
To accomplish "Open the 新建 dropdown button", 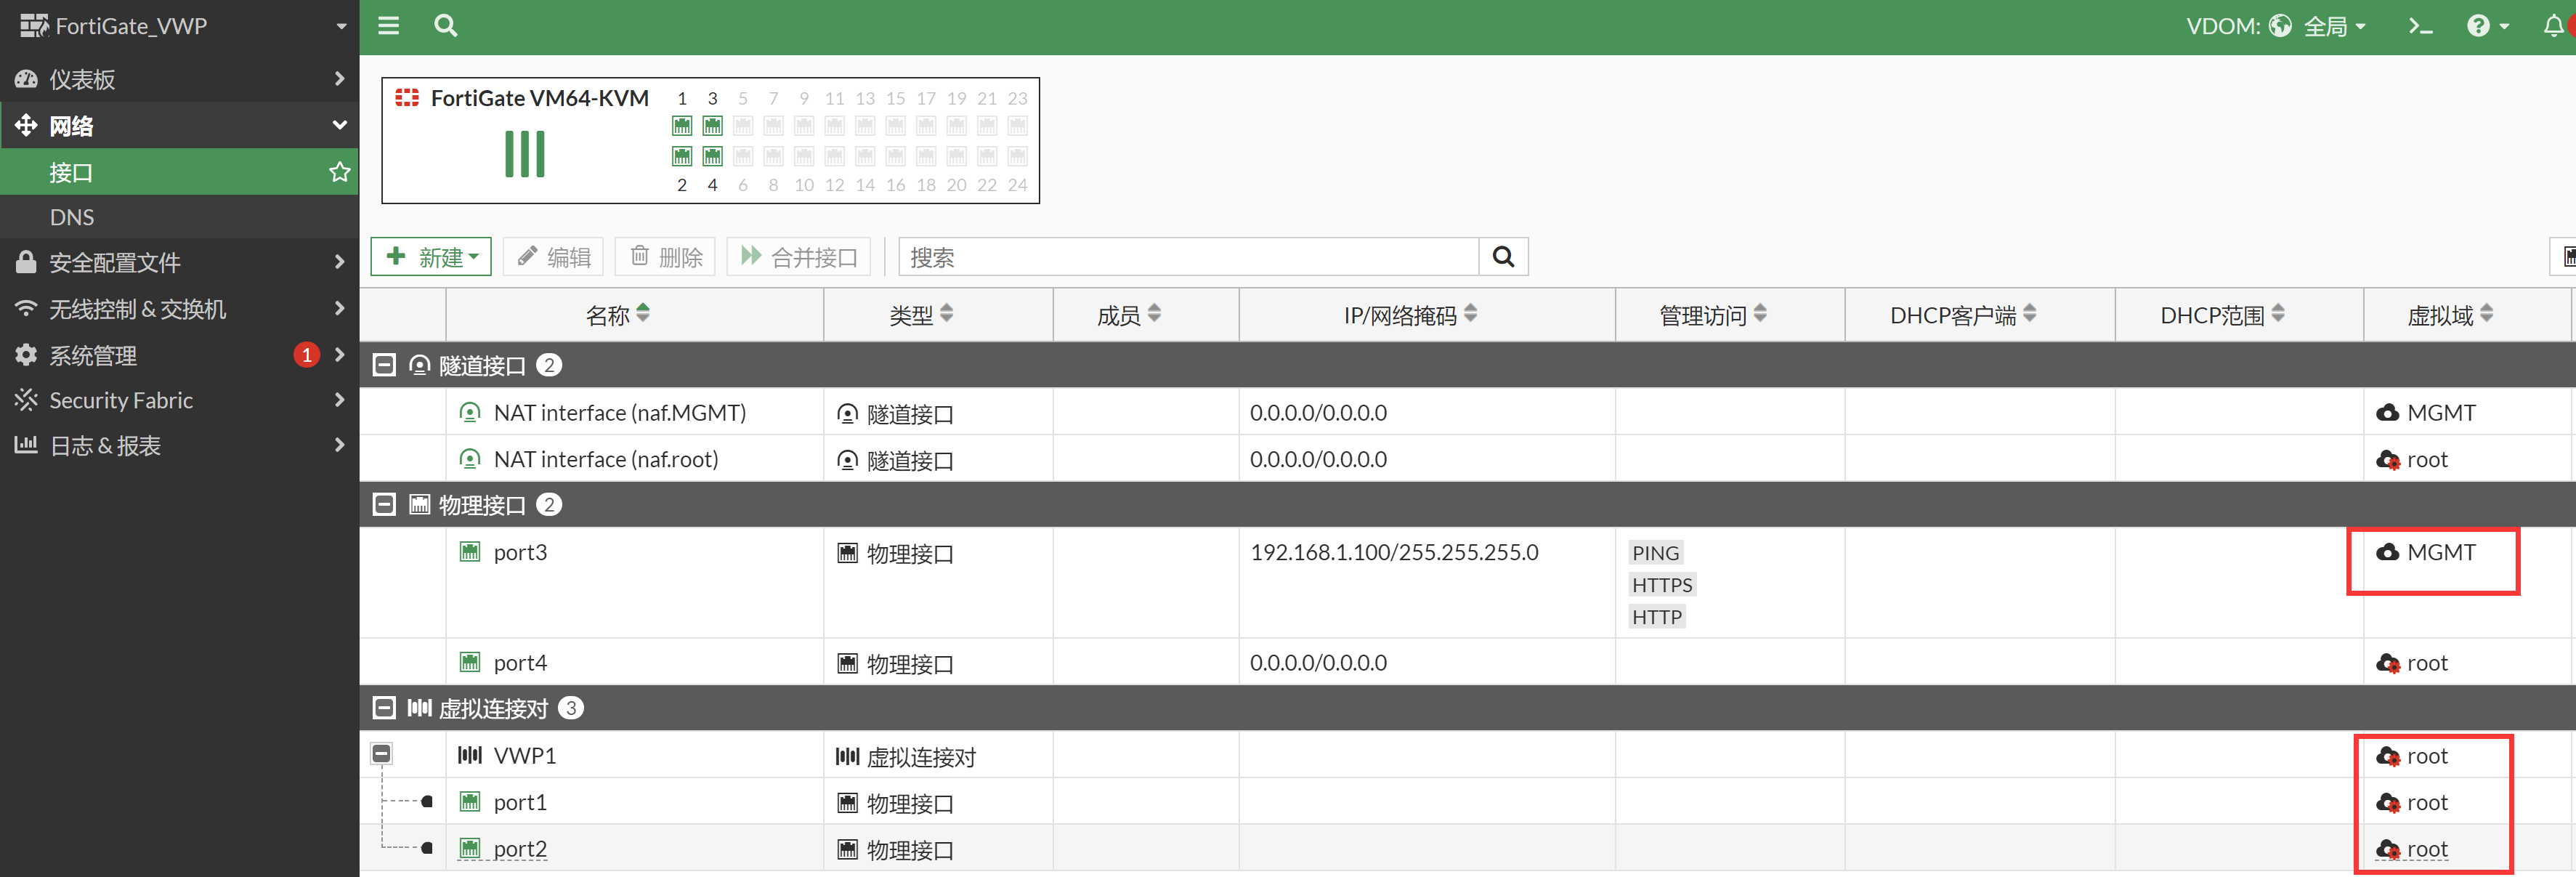I will (x=432, y=257).
